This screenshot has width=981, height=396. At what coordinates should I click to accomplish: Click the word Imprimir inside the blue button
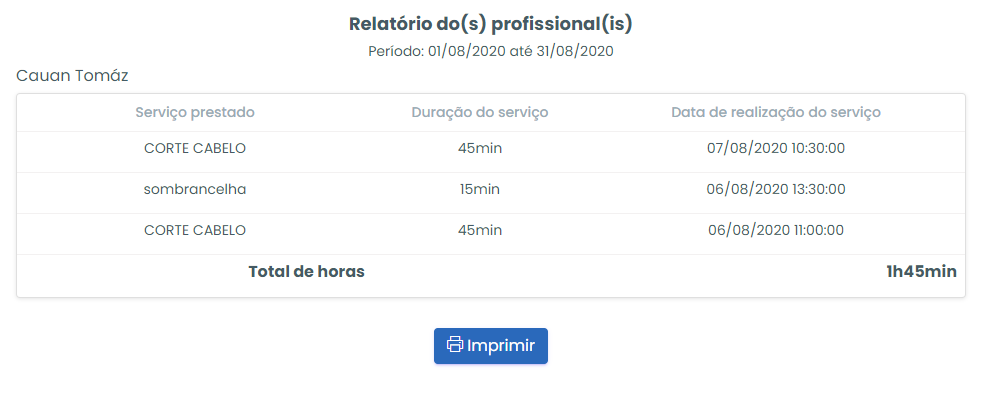tap(501, 345)
